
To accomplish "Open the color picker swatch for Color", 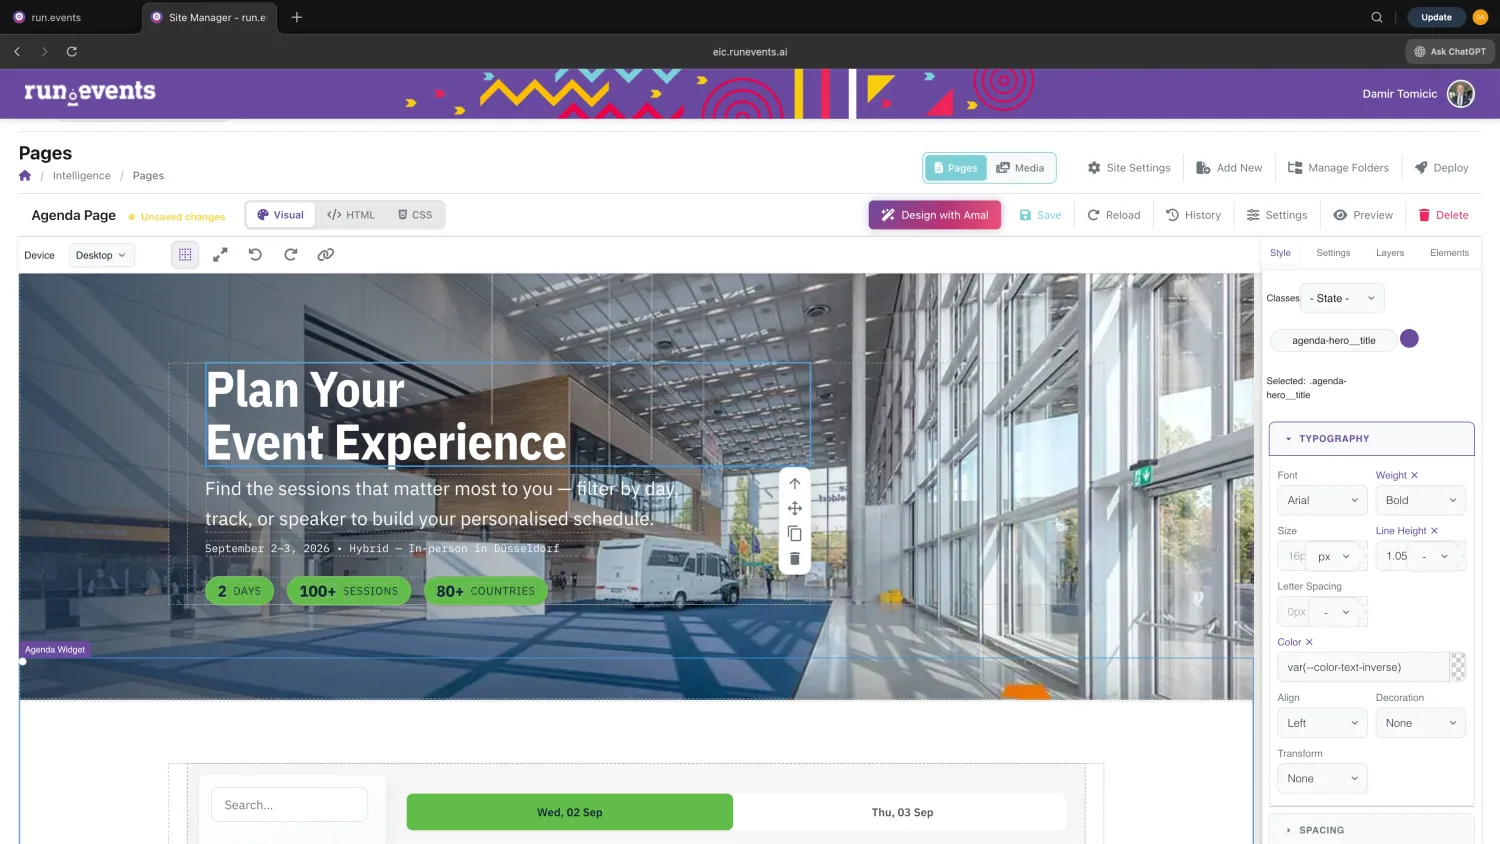I will tap(1458, 667).
